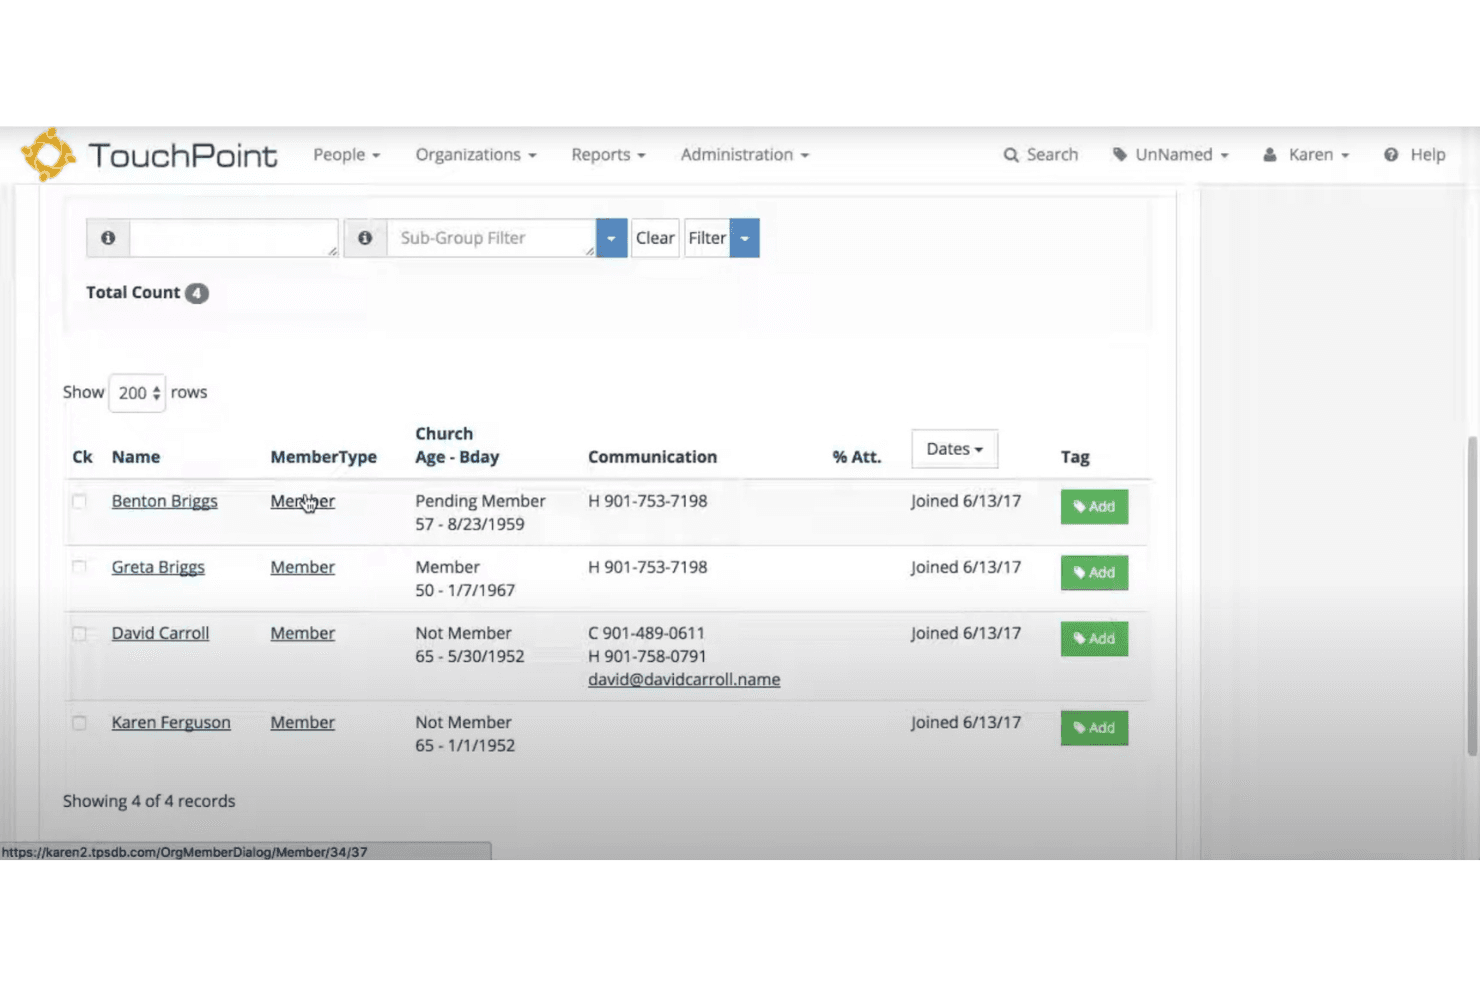Add tag for David Carroll
Viewport: 1480px width, 987px height.
point(1094,639)
